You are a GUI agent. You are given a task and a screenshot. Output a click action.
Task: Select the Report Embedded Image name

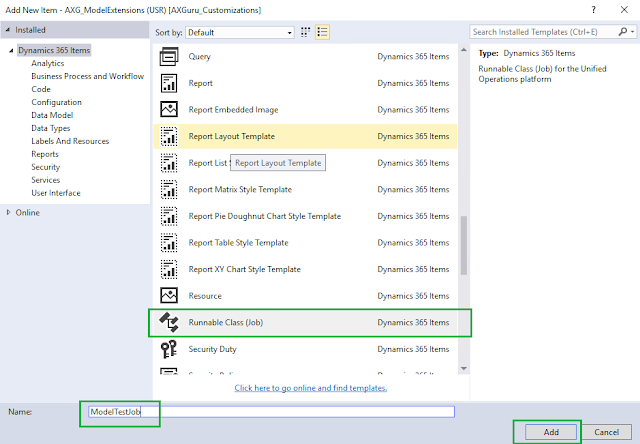click(233, 109)
